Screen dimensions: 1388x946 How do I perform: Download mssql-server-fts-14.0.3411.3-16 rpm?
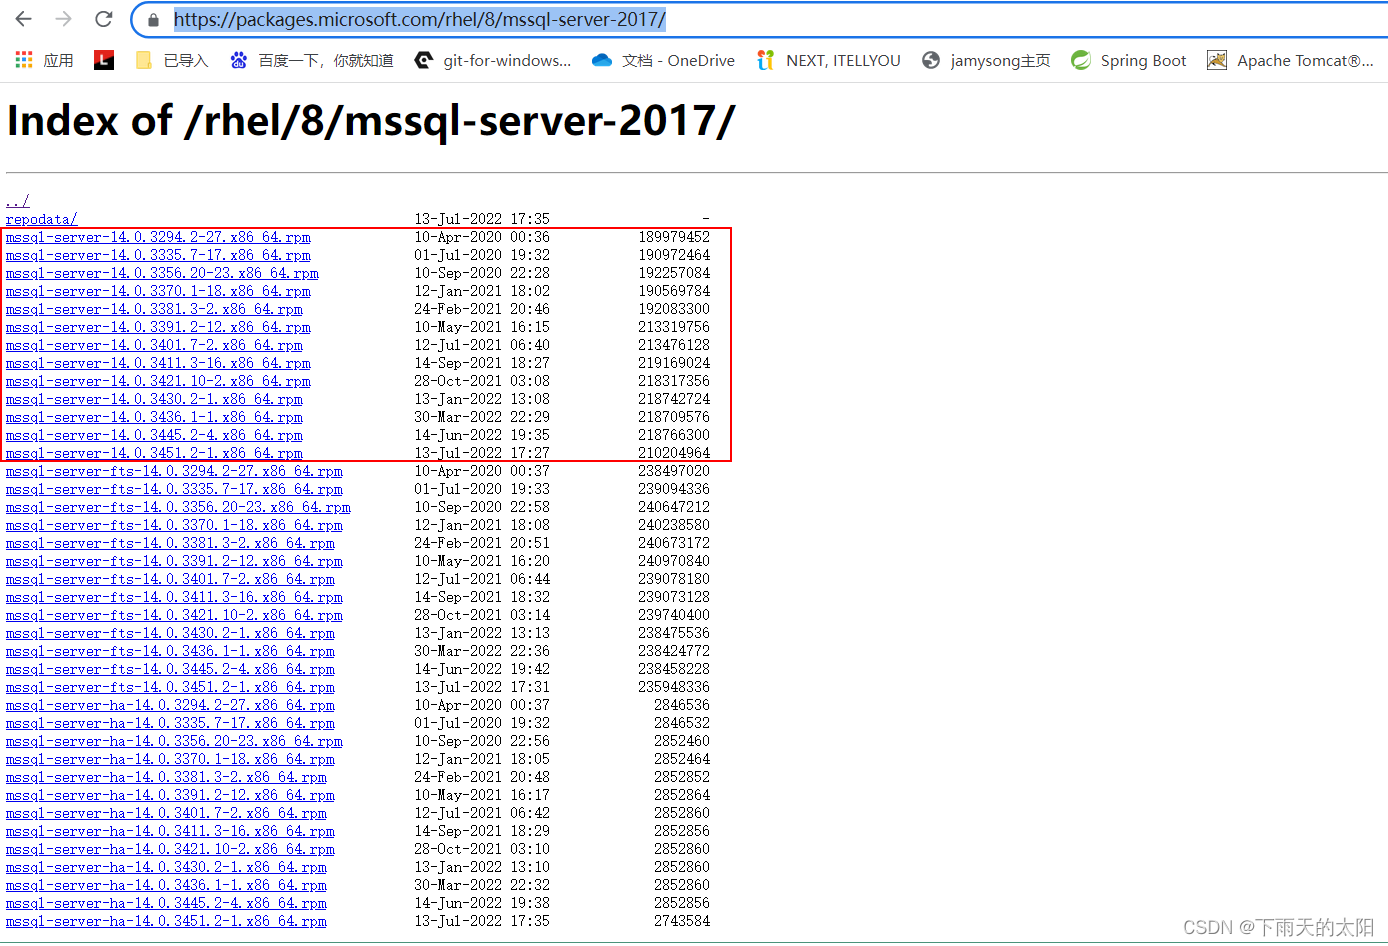(x=174, y=597)
